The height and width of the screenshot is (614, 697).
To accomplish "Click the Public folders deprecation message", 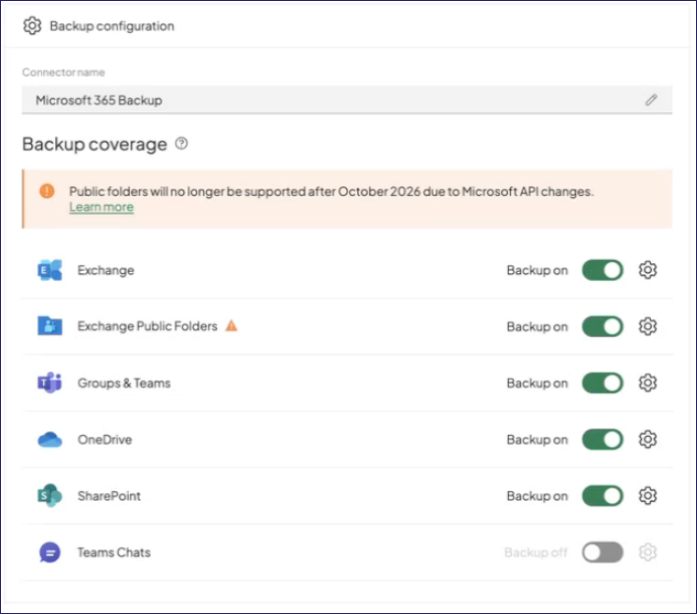I will [x=331, y=192].
